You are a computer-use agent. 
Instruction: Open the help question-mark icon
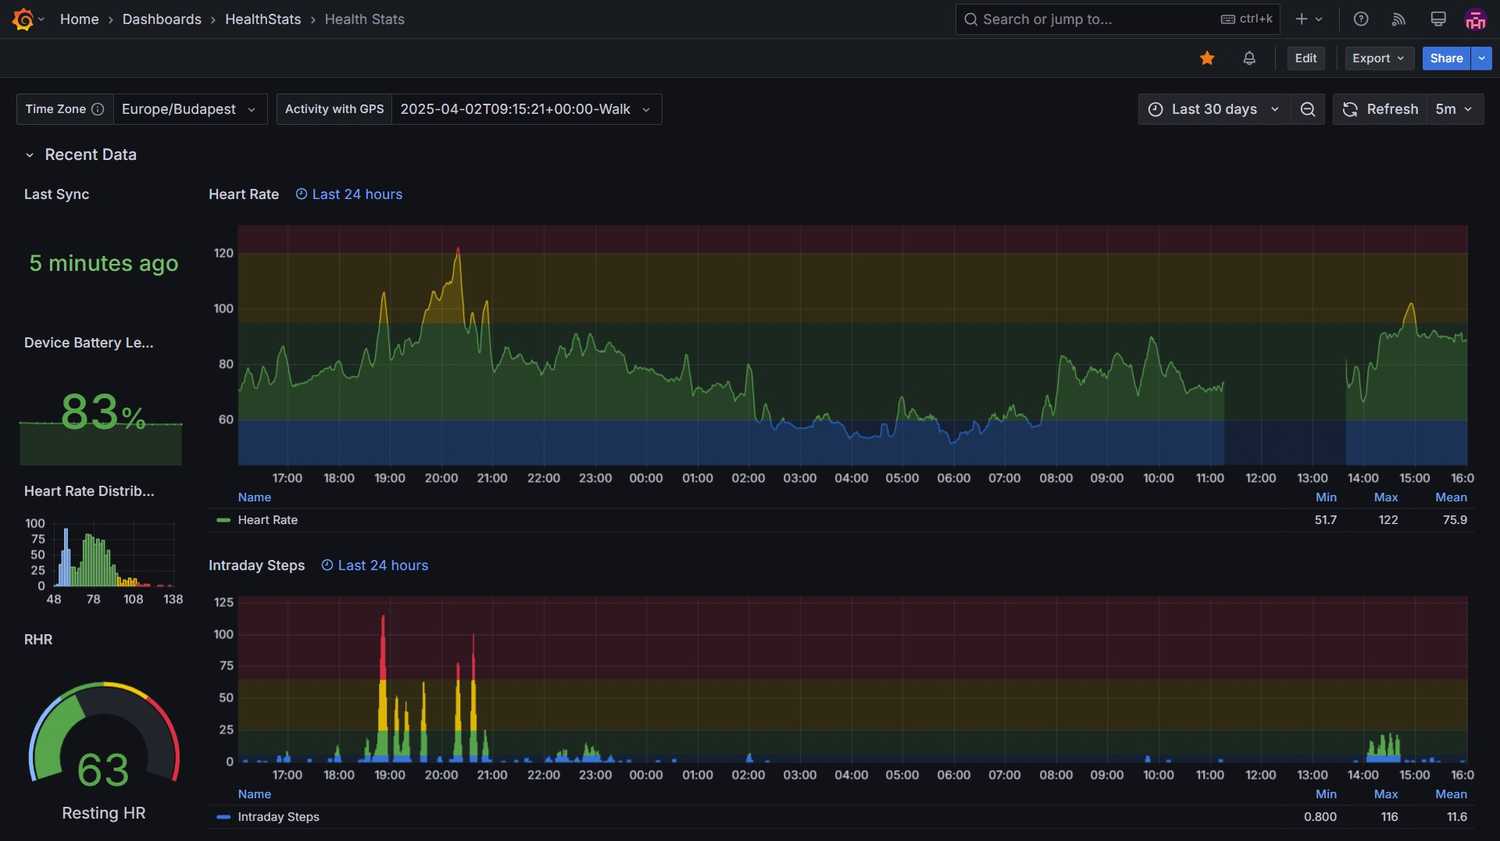point(1361,19)
